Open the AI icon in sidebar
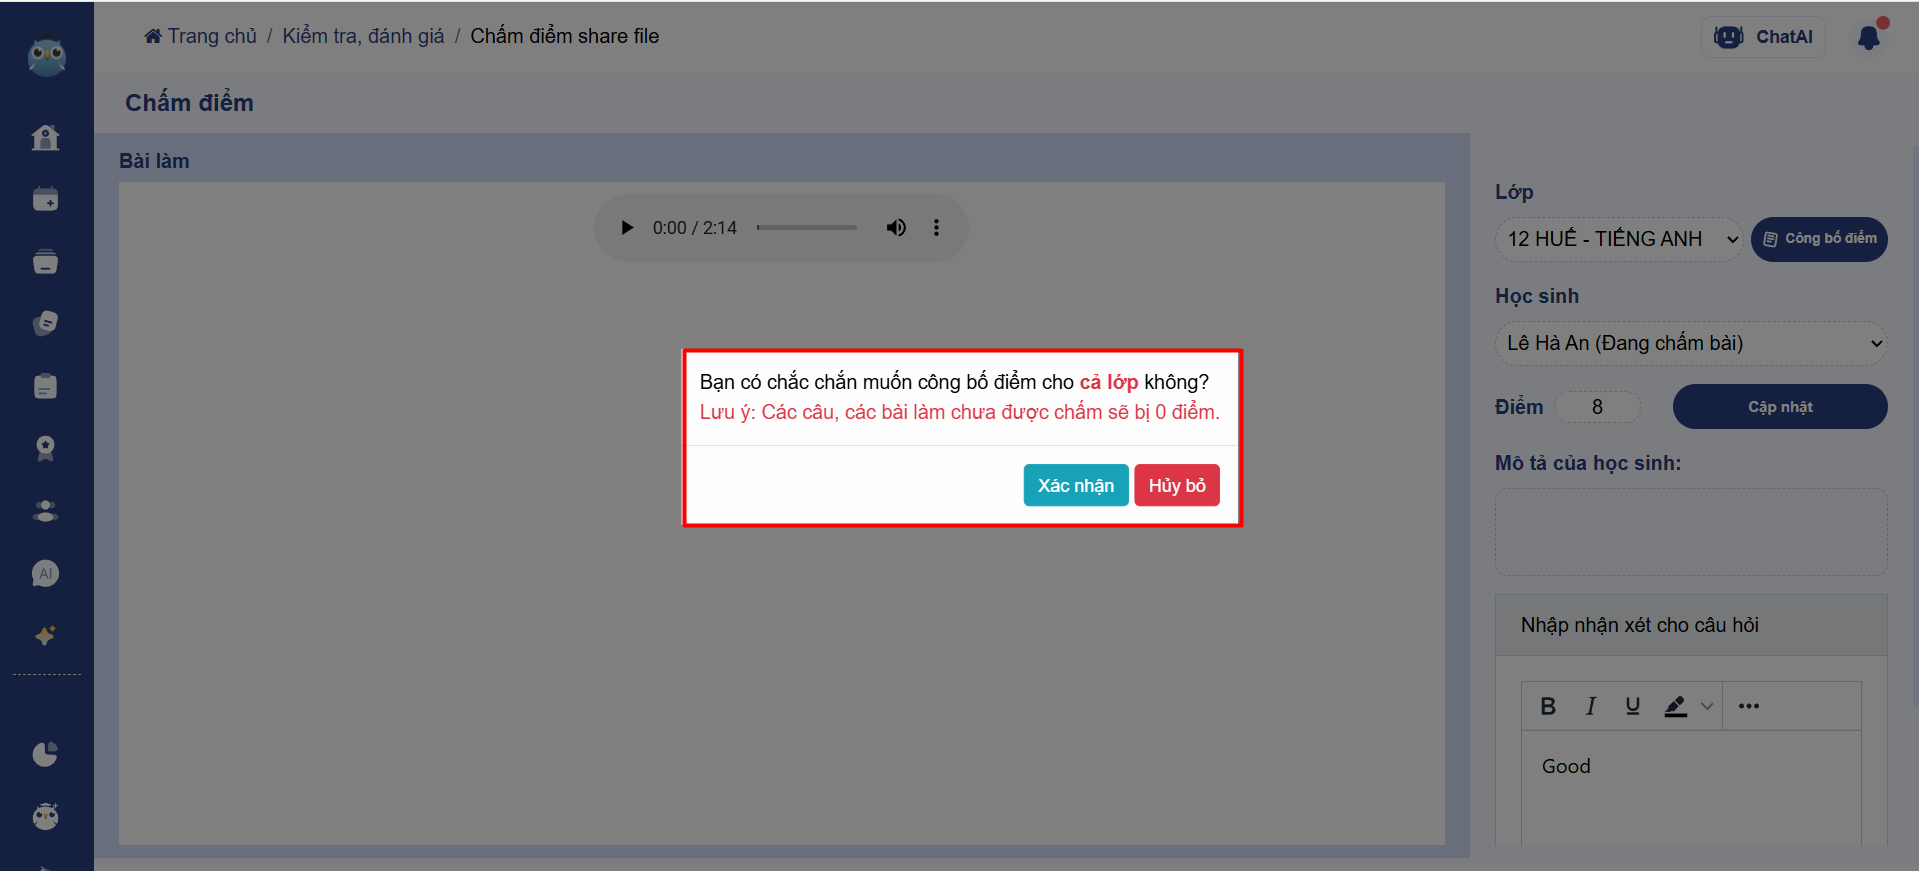This screenshot has height=871, width=1919. click(45, 574)
